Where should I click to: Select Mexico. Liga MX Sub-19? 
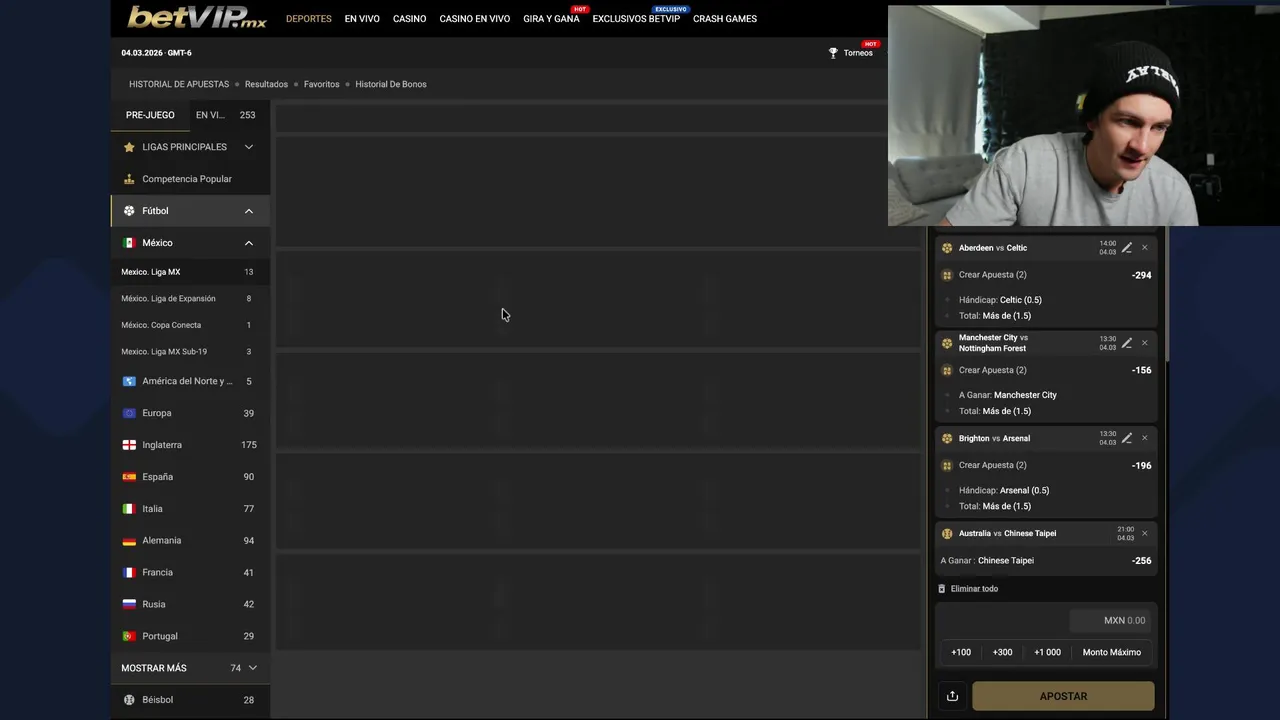point(190,352)
